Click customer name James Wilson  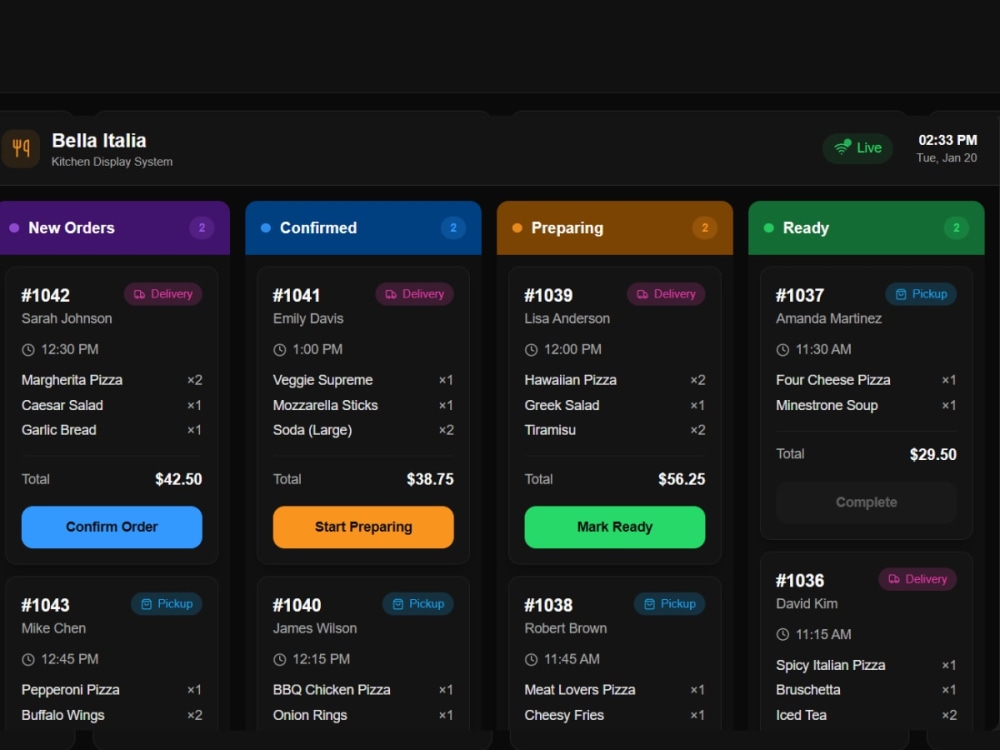[315, 628]
